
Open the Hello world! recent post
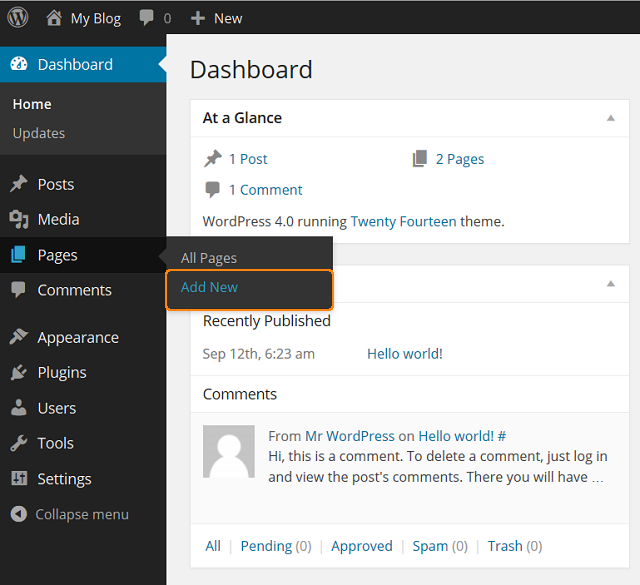(404, 354)
